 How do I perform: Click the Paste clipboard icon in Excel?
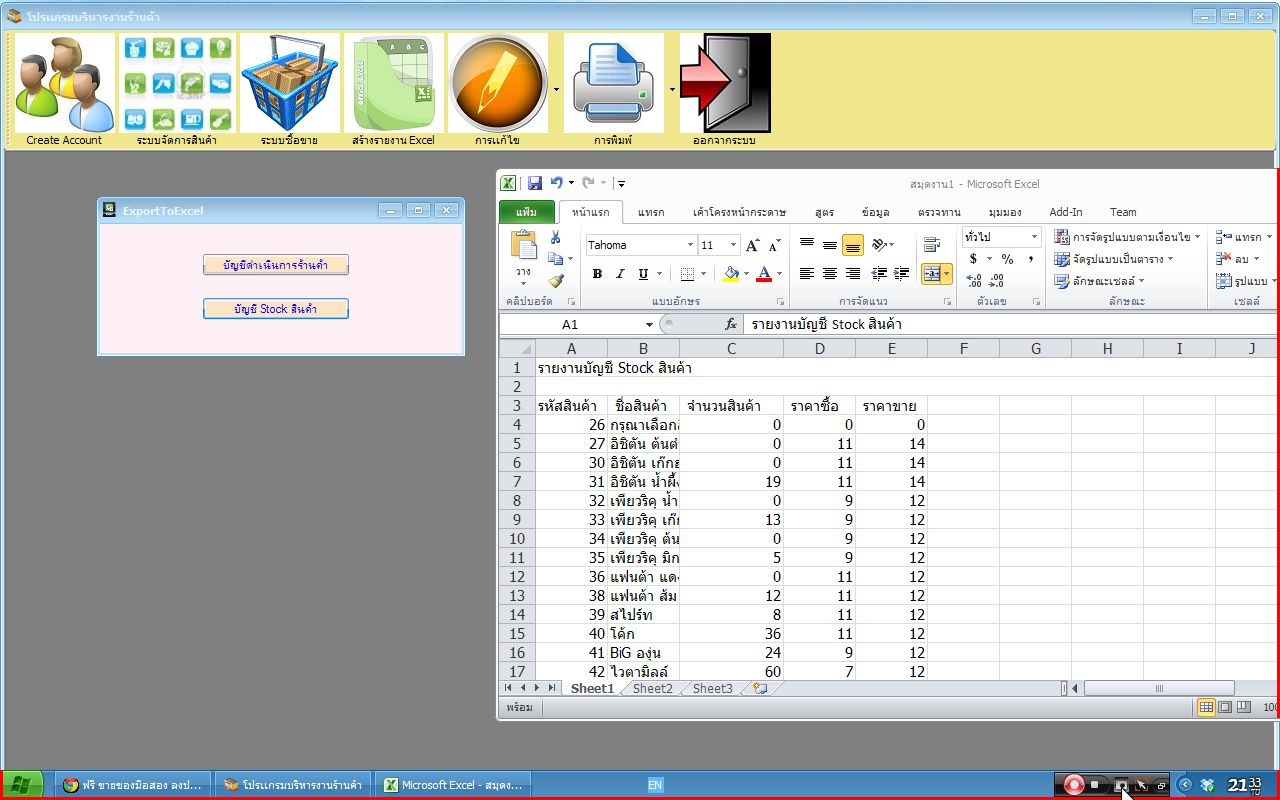pos(523,245)
